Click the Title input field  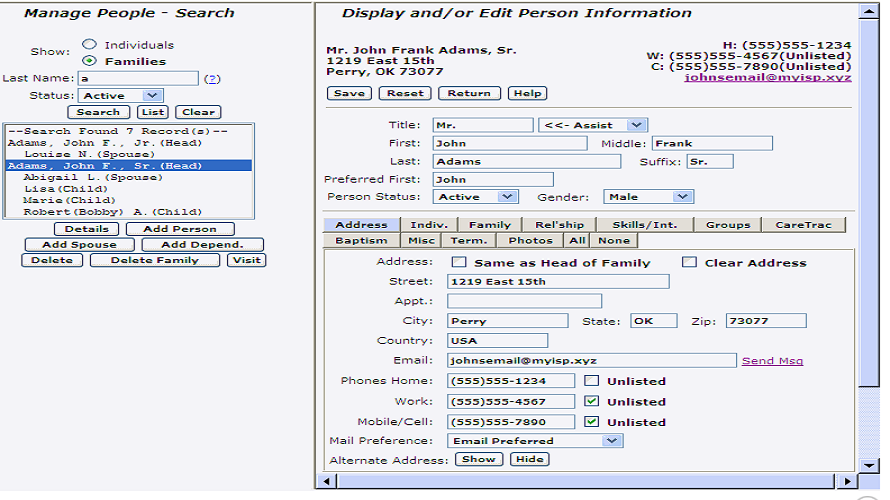point(483,125)
